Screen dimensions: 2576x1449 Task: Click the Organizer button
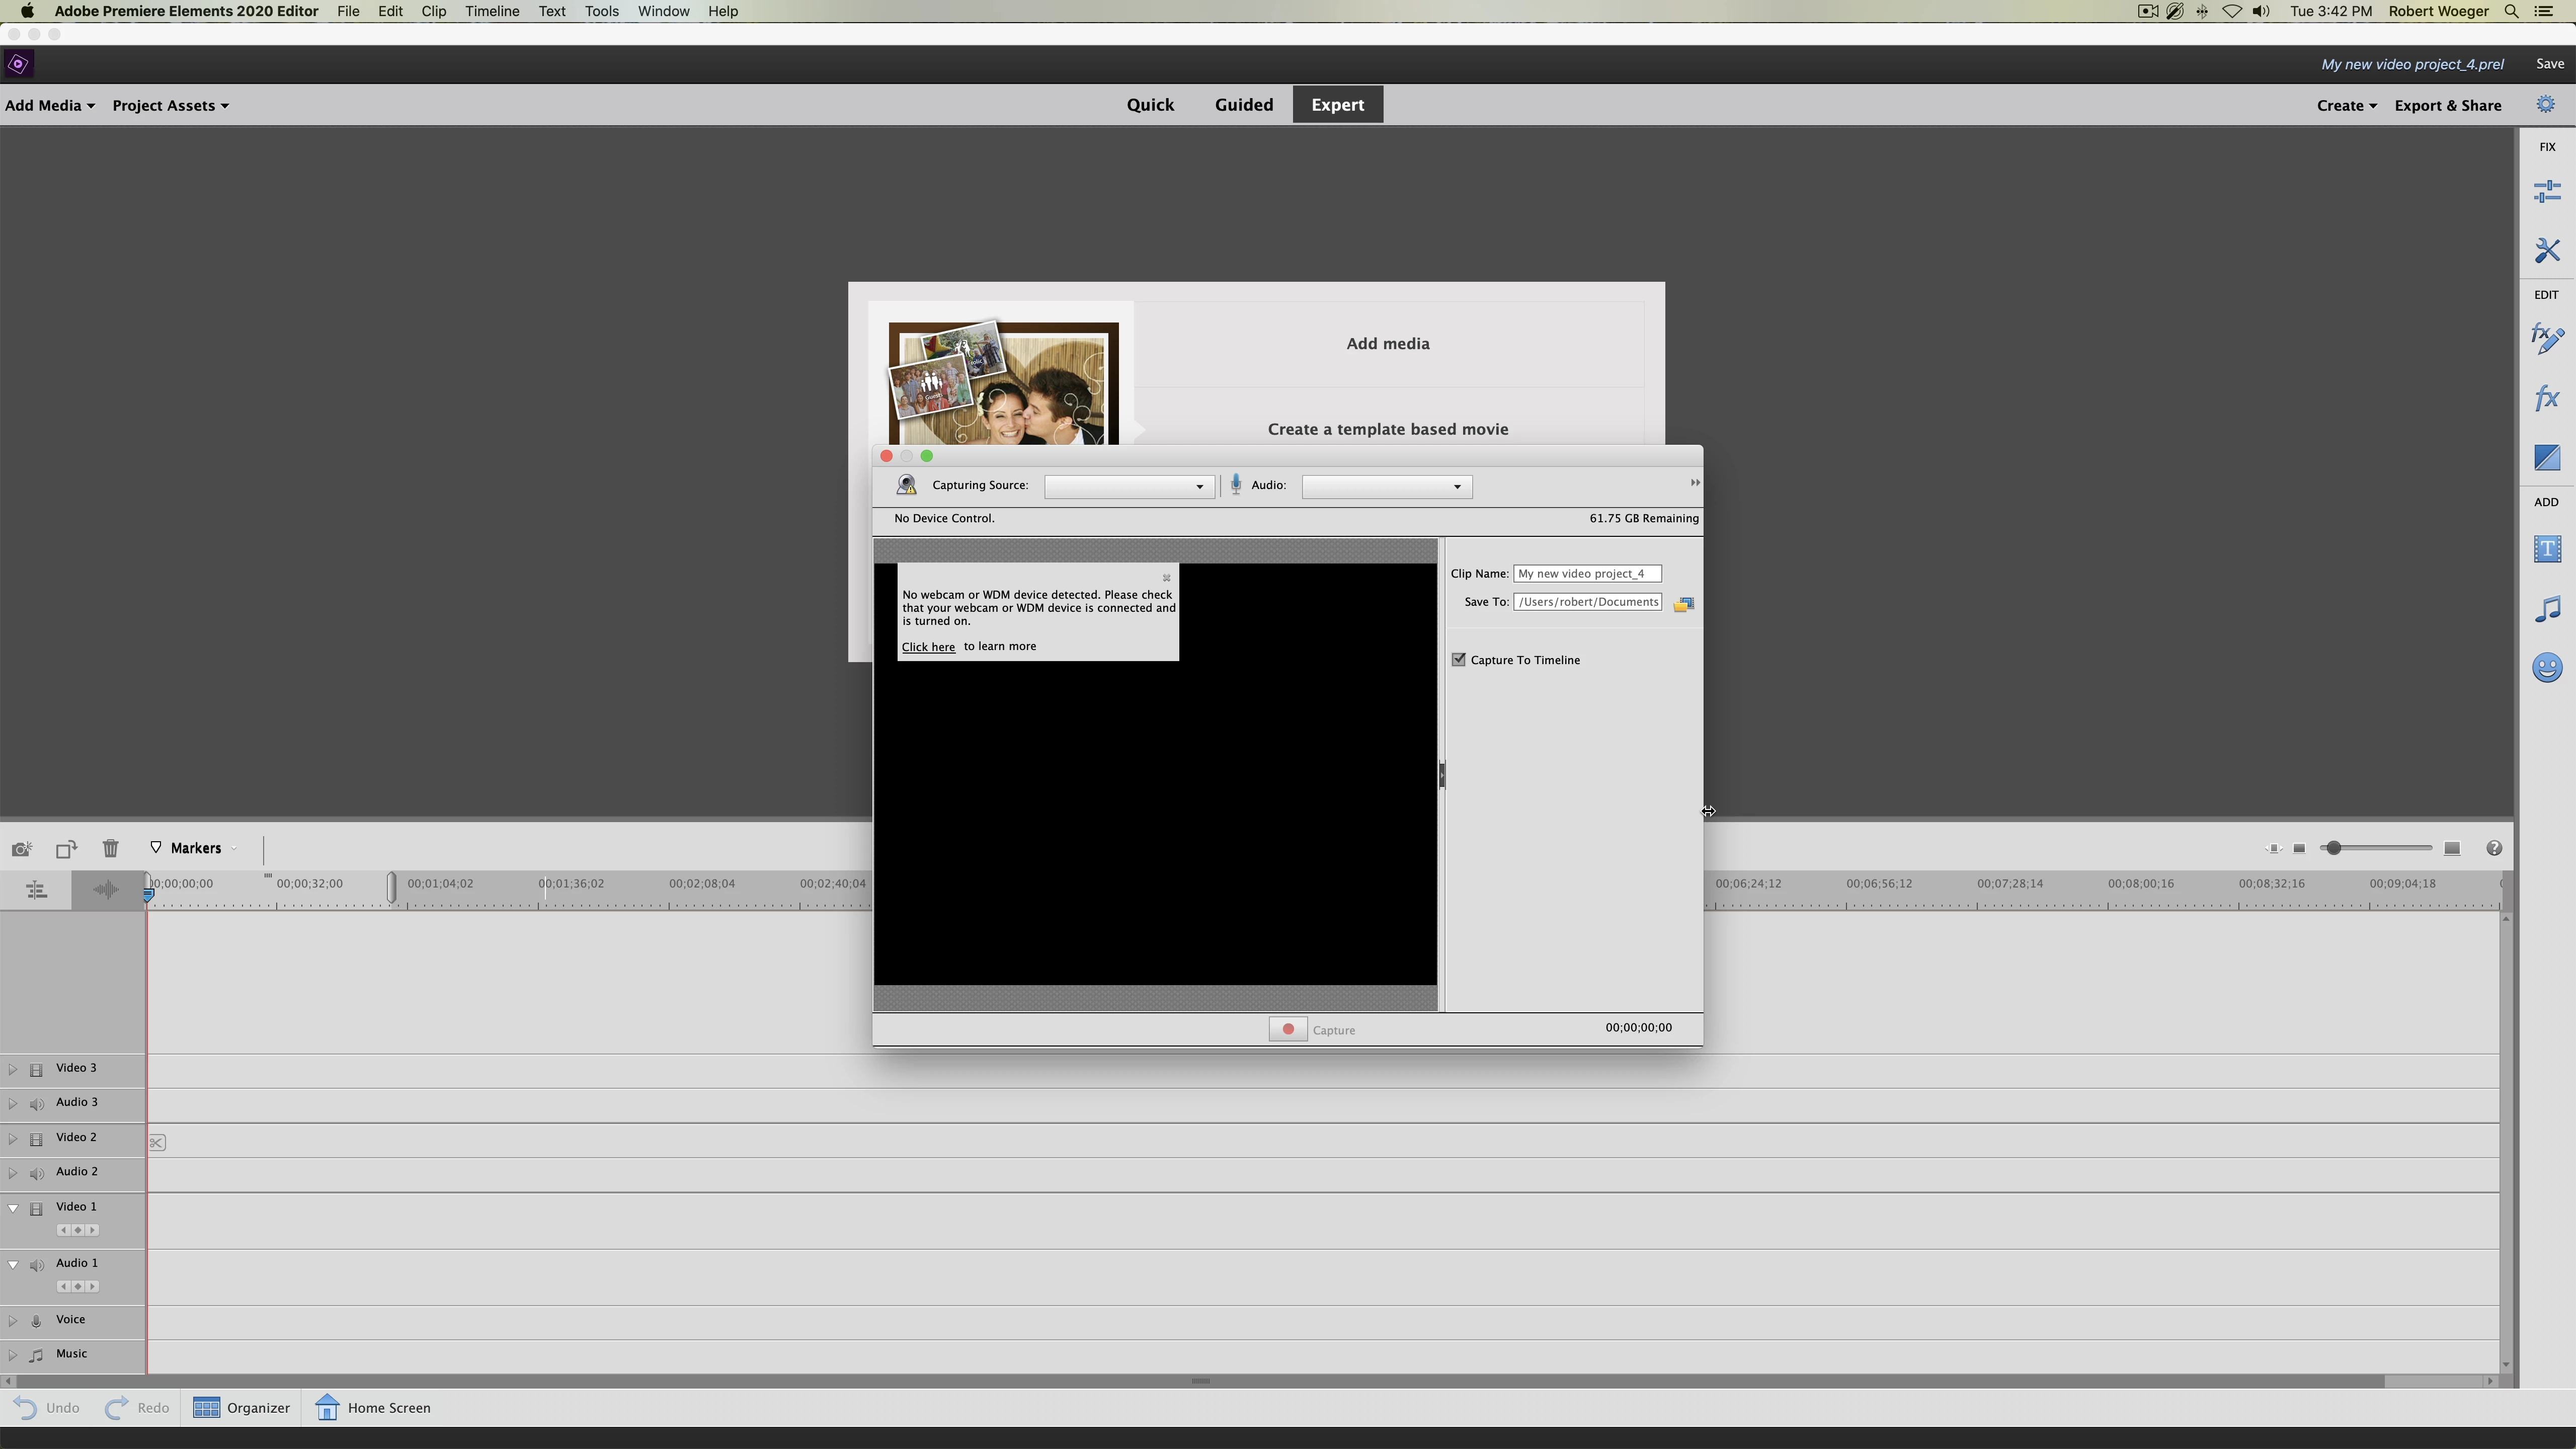(x=241, y=1408)
